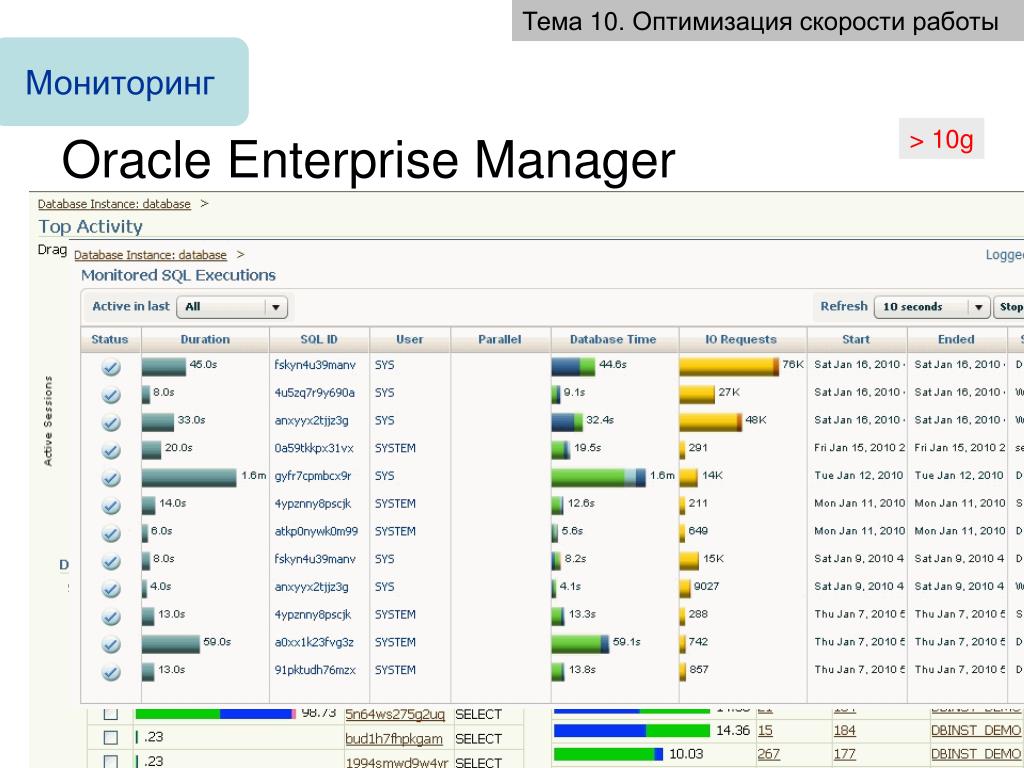Sort by the Ended column header
The image size is (1024, 768).
click(956, 340)
